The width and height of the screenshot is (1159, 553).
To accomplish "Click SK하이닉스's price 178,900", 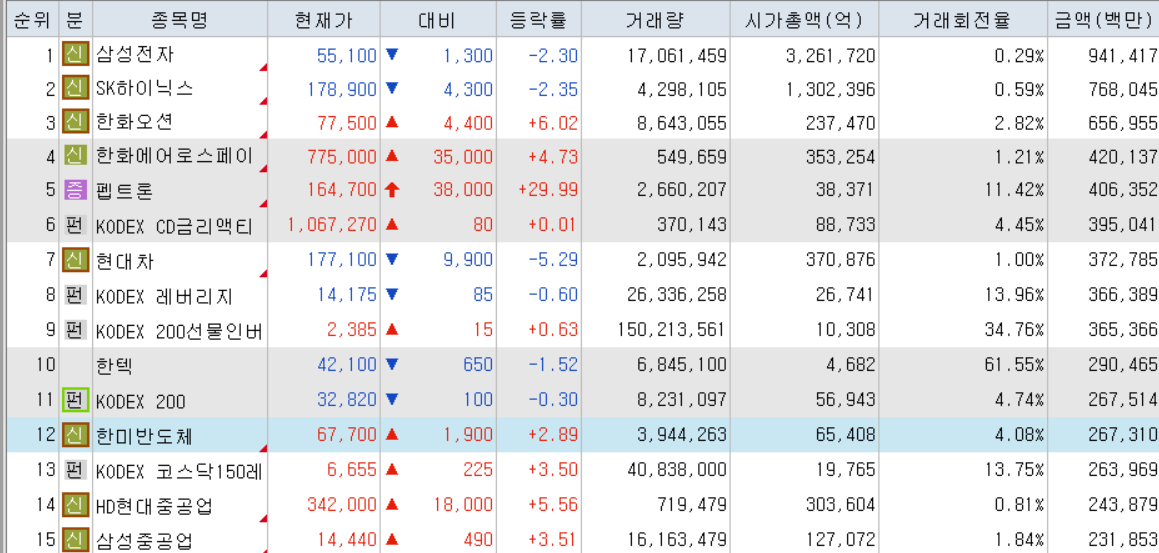I will (341, 90).
